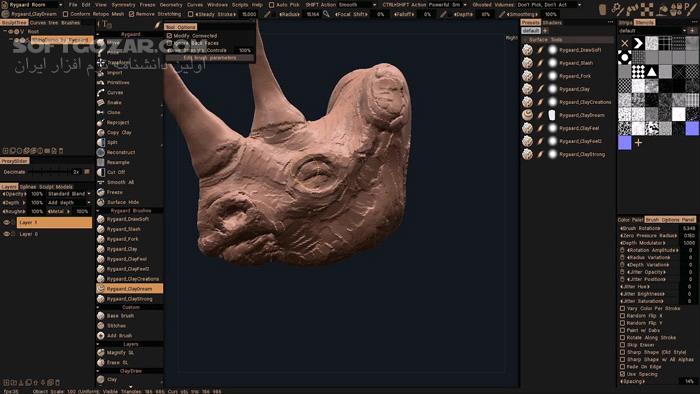This screenshot has height=394, width=700.
Task: Click Edit brush parameters button
Action: pos(209,58)
